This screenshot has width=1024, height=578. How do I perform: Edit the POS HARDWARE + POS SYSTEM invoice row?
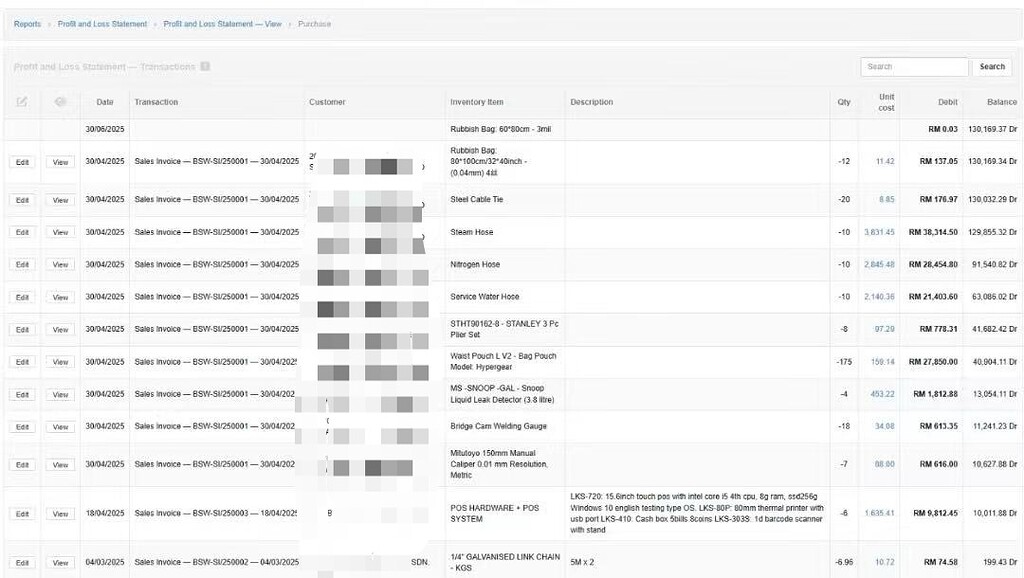[x=22, y=513]
